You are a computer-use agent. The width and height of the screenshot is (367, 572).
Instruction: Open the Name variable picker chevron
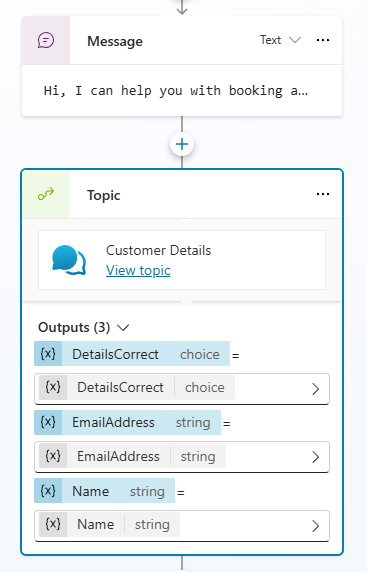[x=316, y=526]
